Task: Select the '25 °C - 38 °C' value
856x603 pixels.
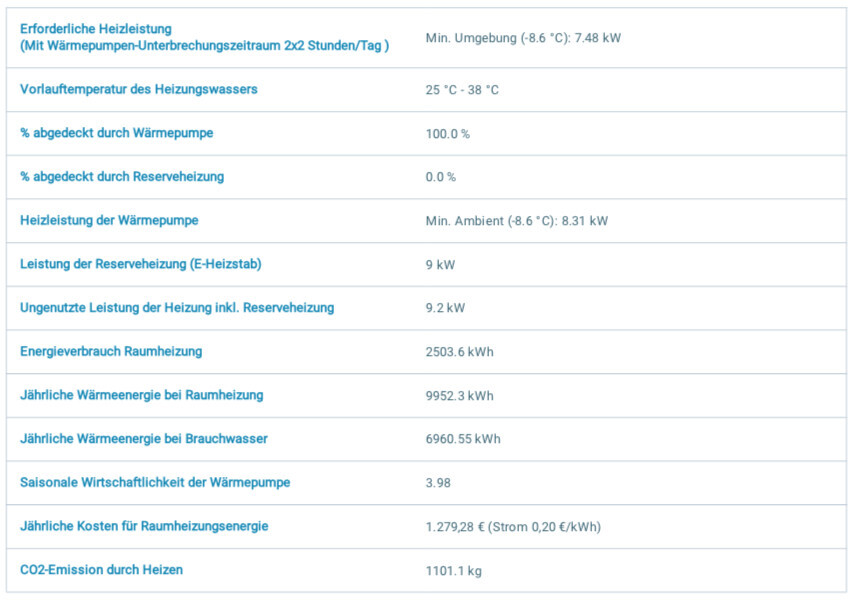Action: (x=462, y=90)
